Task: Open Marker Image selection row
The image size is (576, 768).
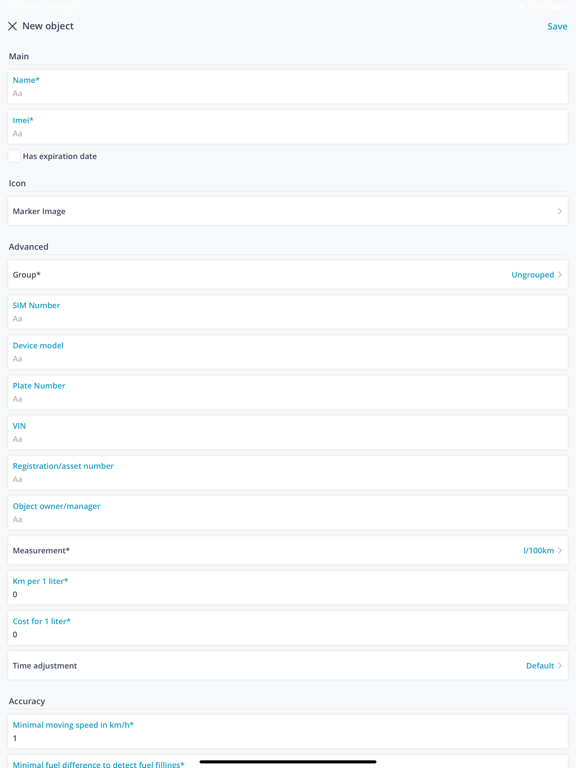Action: point(288,211)
